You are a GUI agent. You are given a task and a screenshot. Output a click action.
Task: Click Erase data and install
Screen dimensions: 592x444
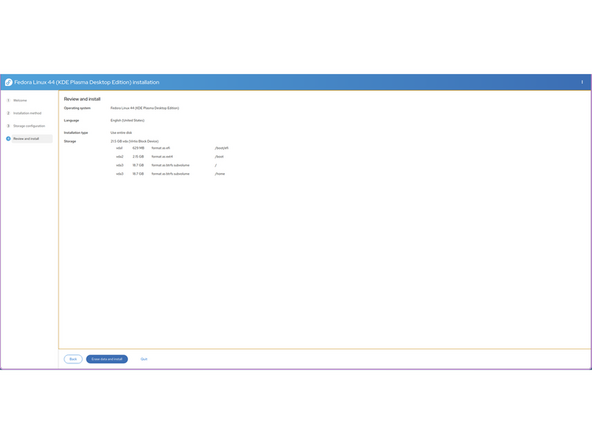pyautogui.click(x=107, y=359)
